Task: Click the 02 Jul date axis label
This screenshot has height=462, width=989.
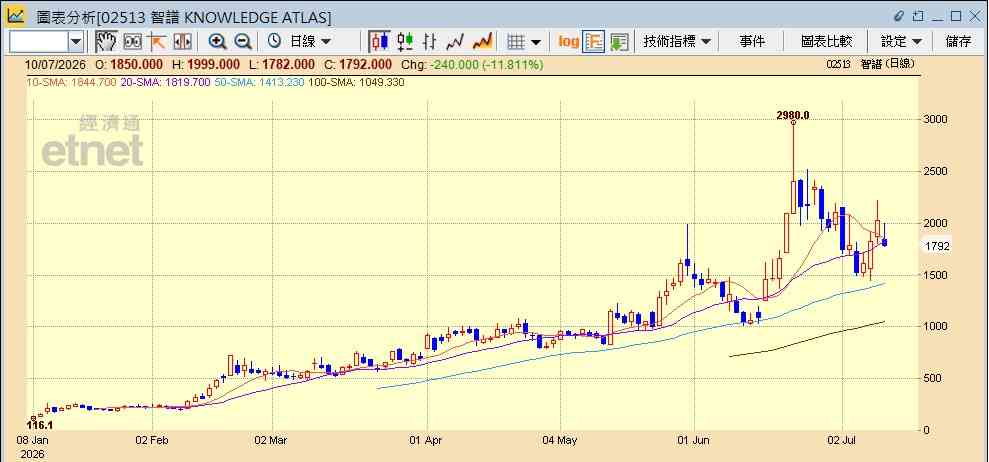Action: tap(843, 439)
